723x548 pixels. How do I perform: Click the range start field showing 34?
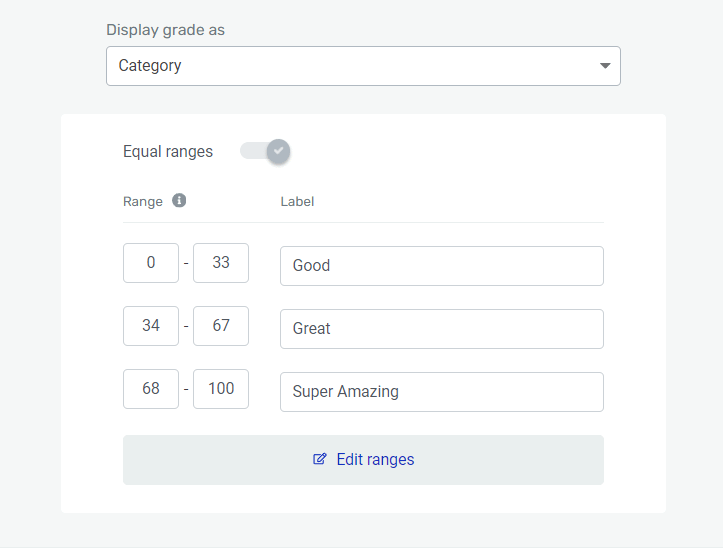pos(151,326)
